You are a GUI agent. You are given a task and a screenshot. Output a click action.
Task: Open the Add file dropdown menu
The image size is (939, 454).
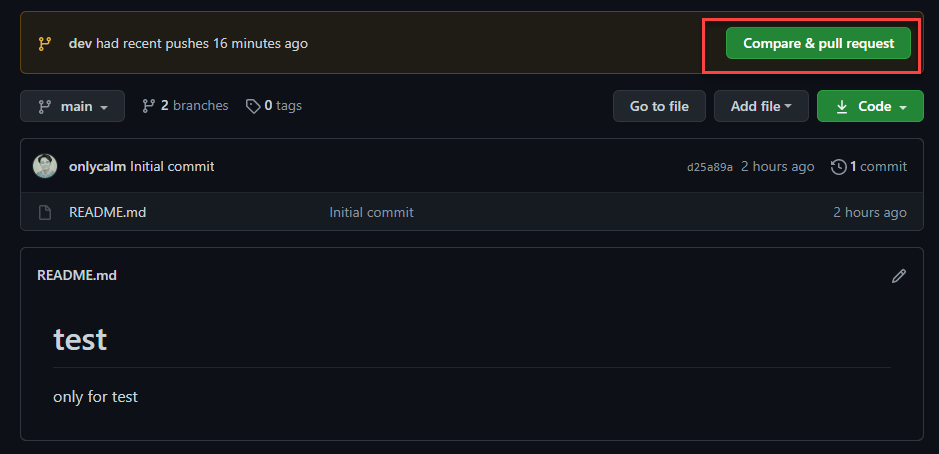tap(761, 106)
